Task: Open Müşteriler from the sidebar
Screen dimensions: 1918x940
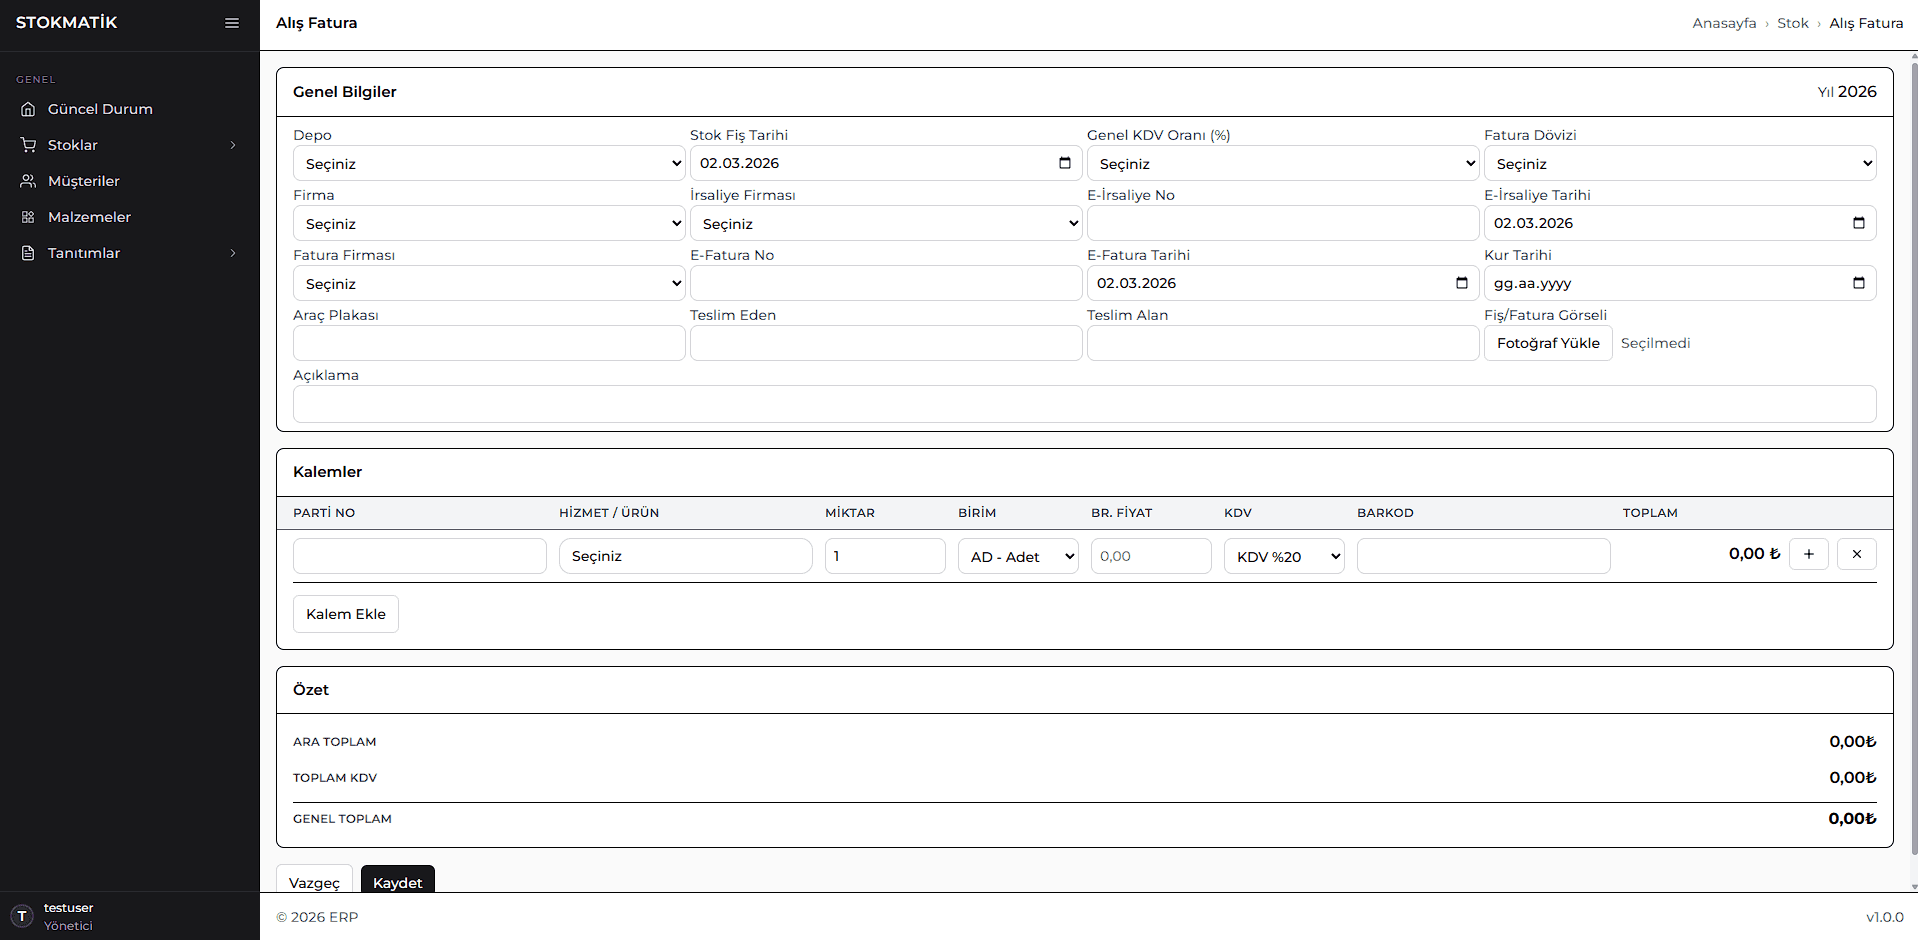Action: coord(84,181)
